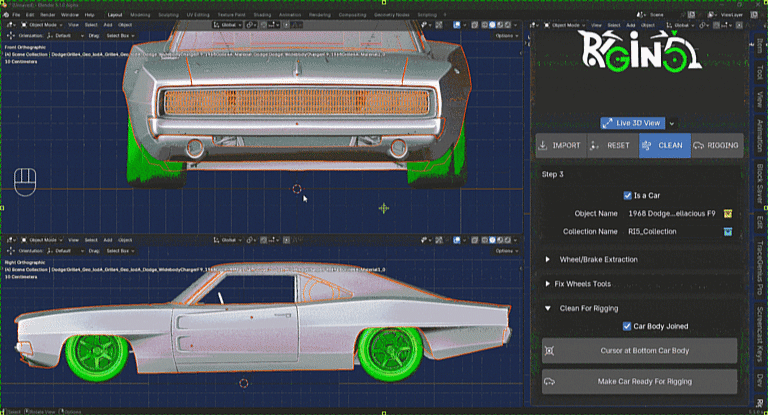
Task: Open the Help menu
Action: pyautogui.click(x=89, y=15)
